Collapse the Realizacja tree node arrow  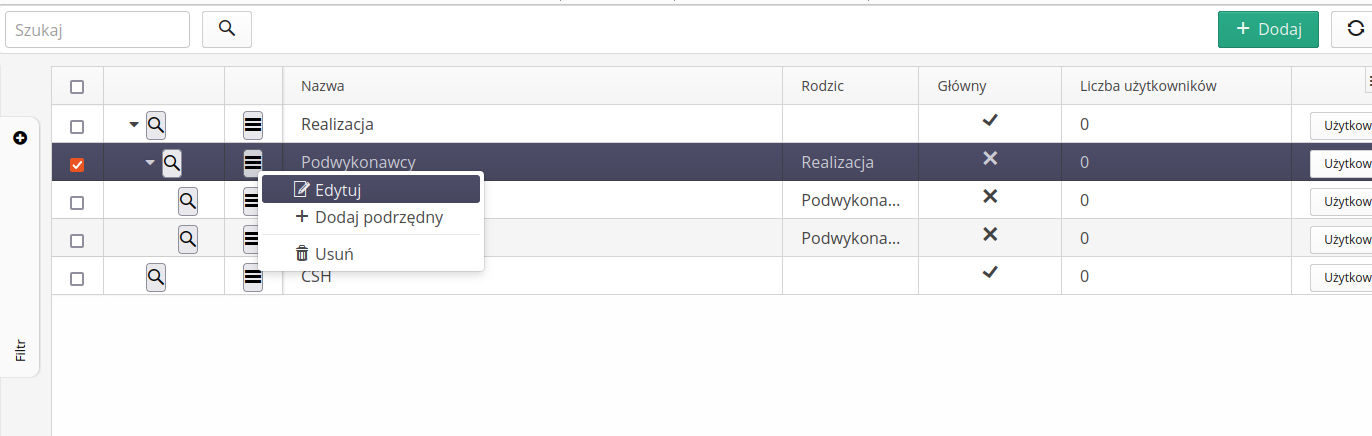click(x=134, y=125)
